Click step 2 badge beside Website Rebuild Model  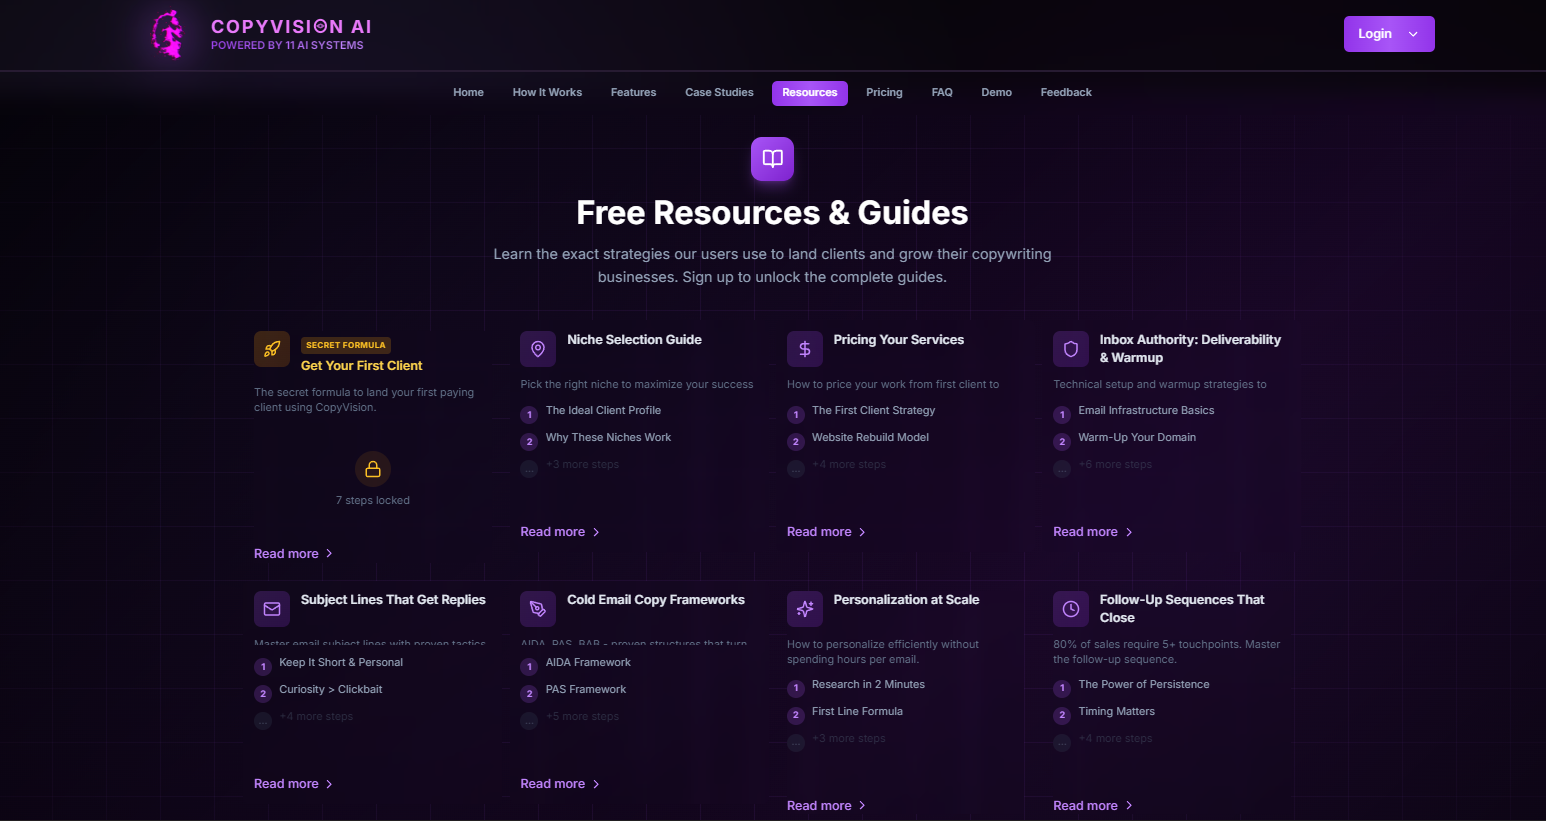point(796,442)
